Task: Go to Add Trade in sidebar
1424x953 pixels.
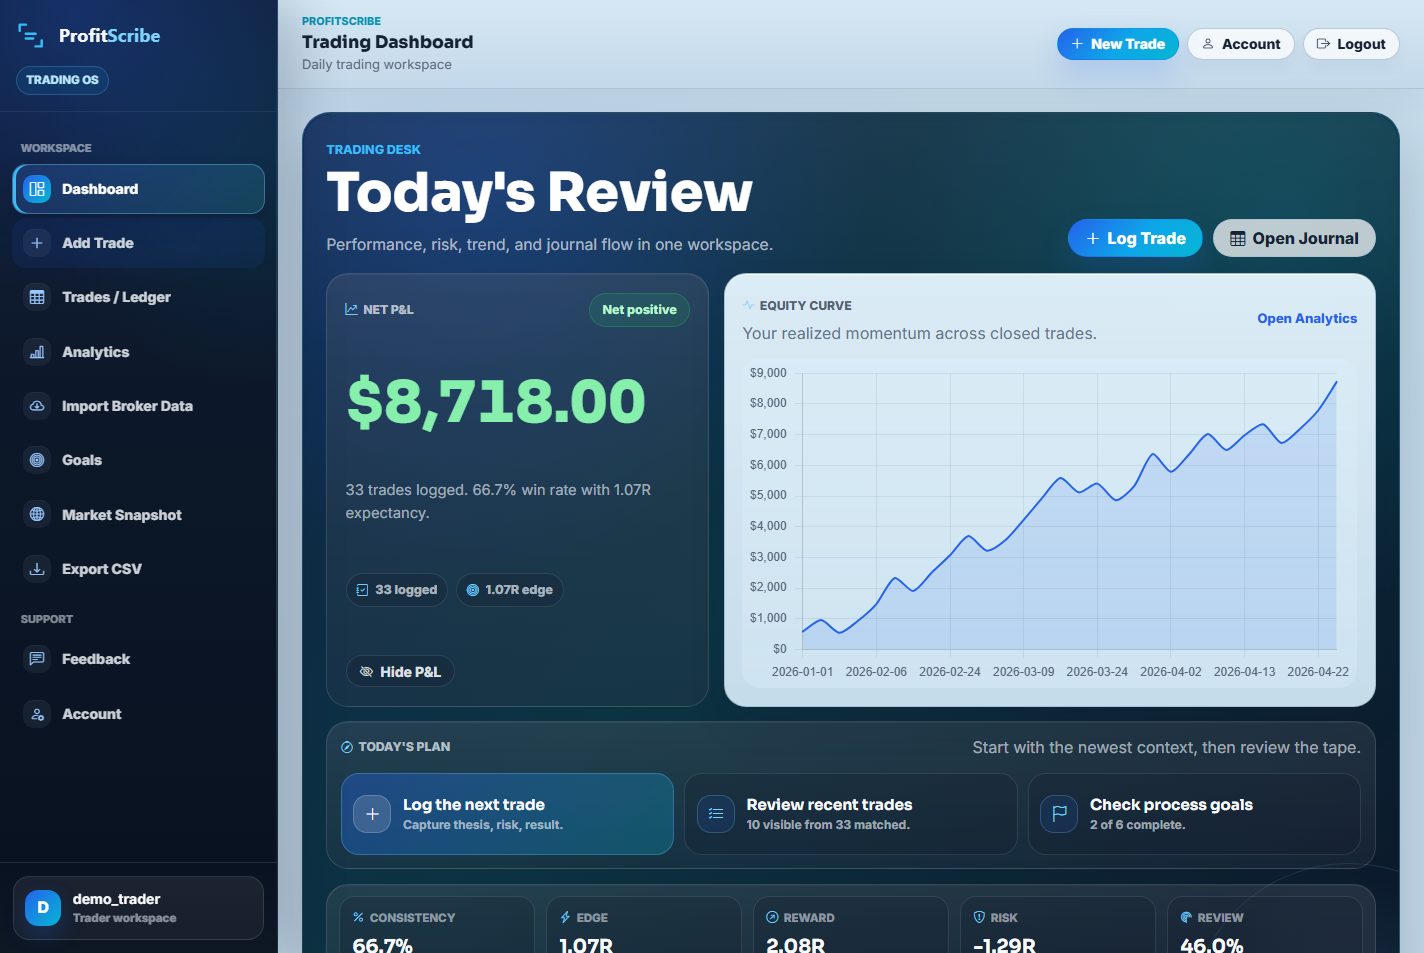Action: [x=138, y=243]
